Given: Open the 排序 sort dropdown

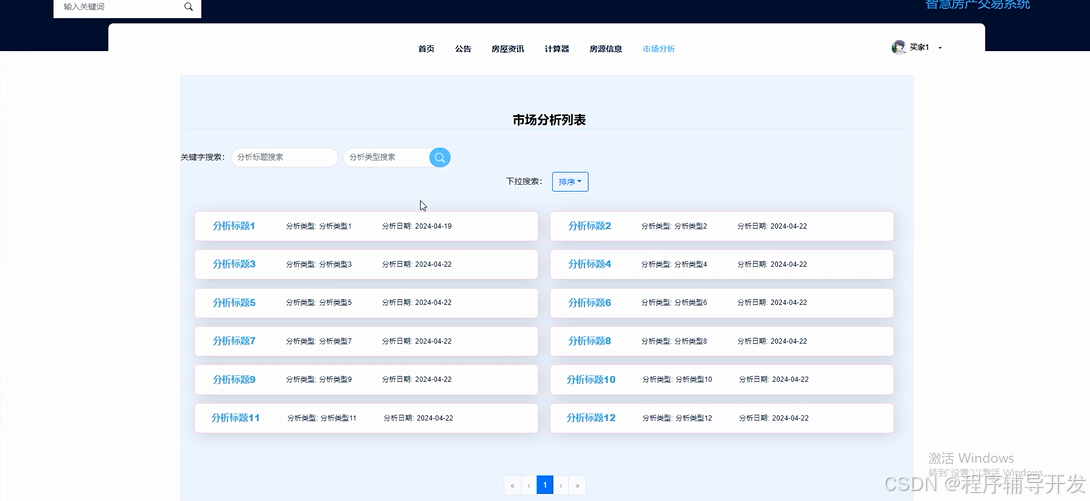Looking at the screenshot, I should tap(570, 182).
